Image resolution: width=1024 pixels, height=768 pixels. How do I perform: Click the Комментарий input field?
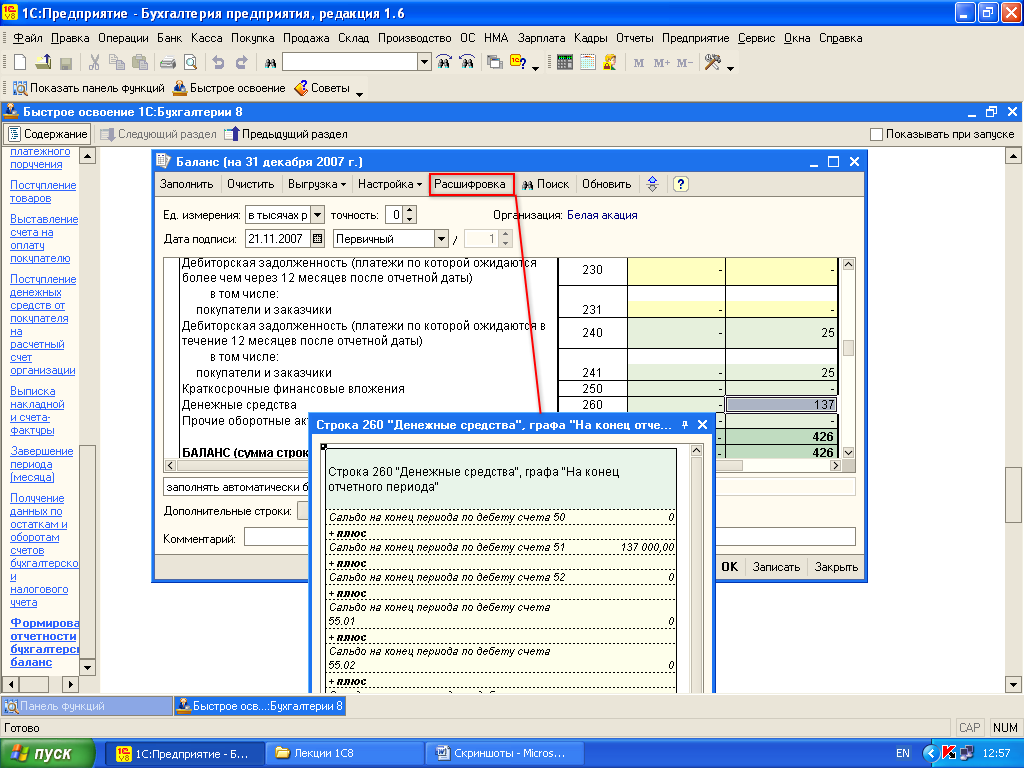[x=549, y=537]
